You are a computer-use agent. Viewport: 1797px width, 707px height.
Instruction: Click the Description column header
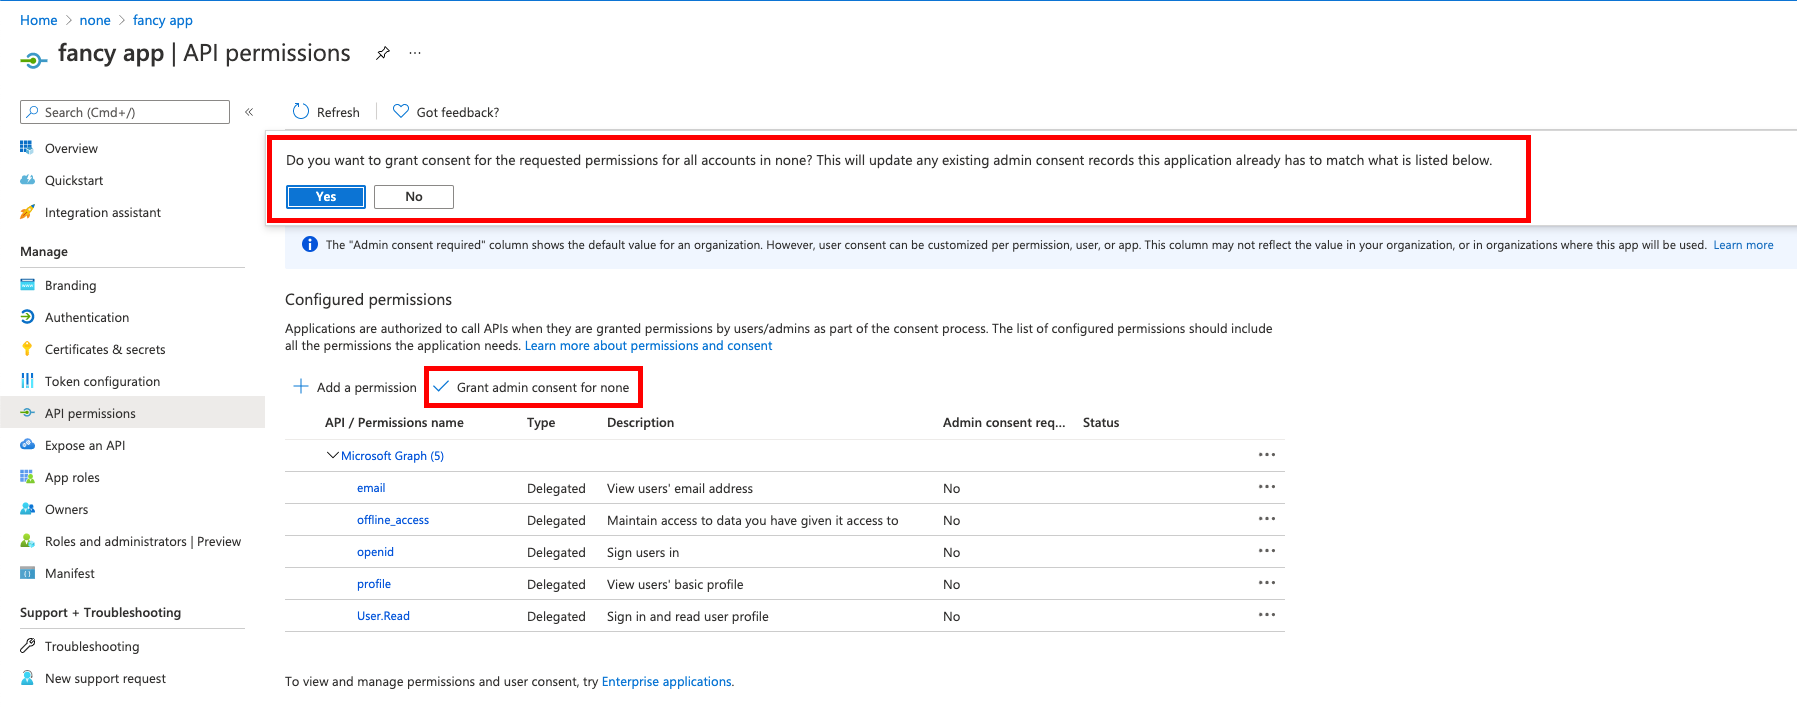[640, 423]
